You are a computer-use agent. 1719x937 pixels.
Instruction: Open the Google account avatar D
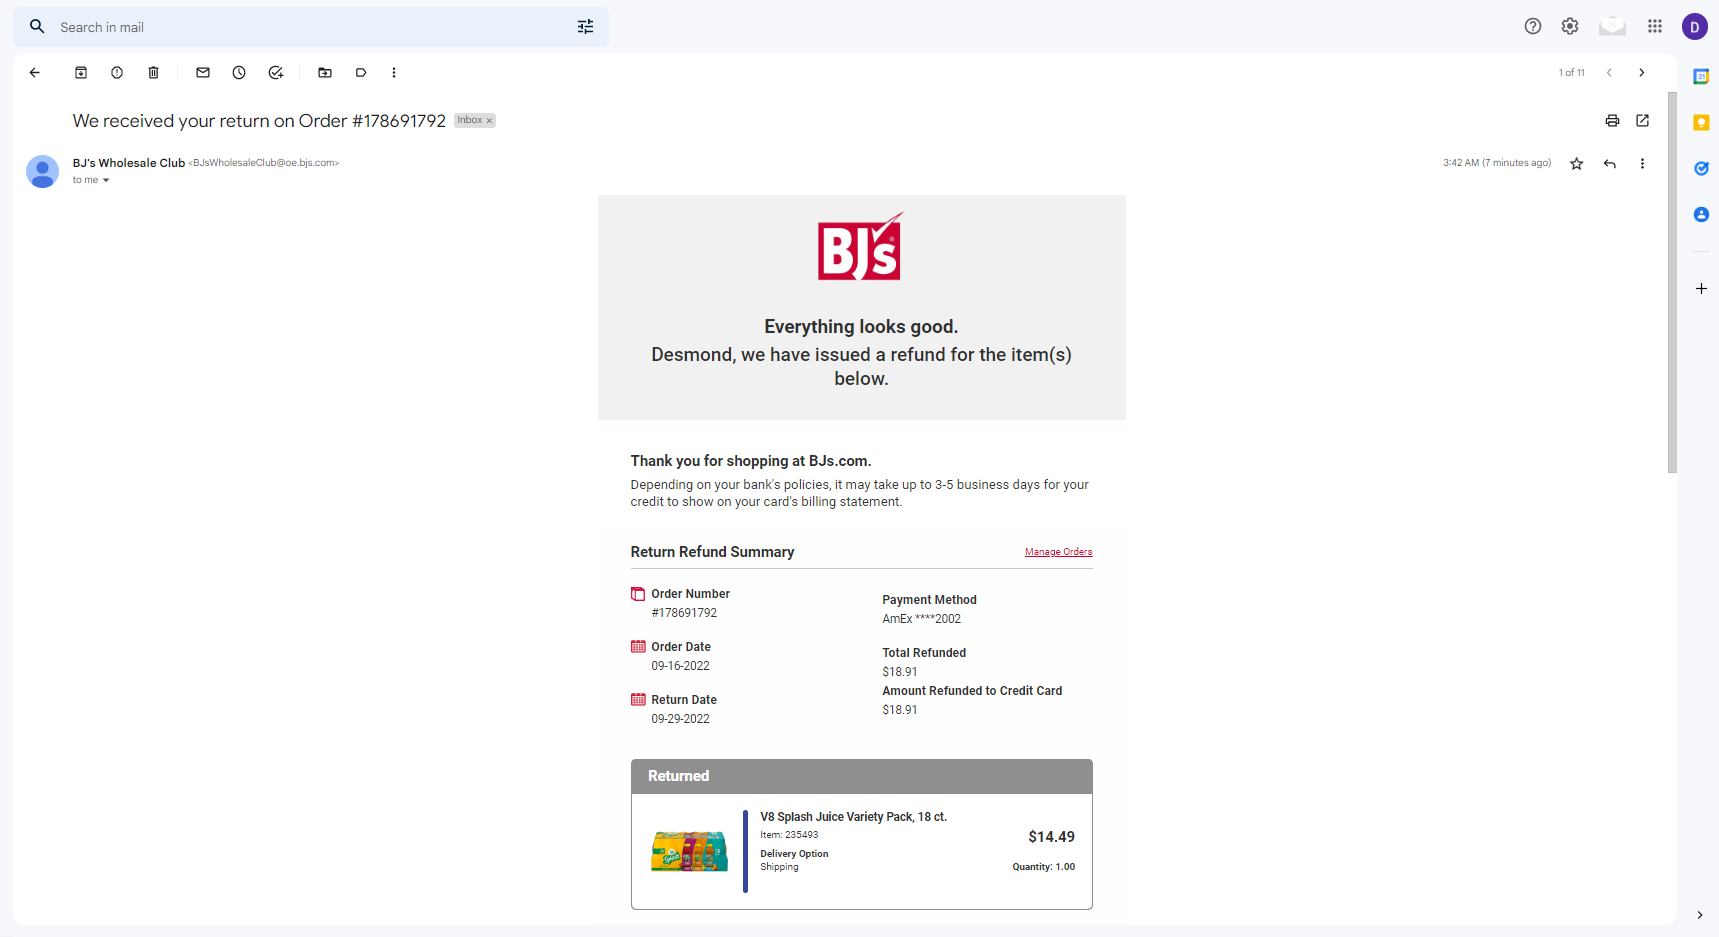coord(1695,27)
